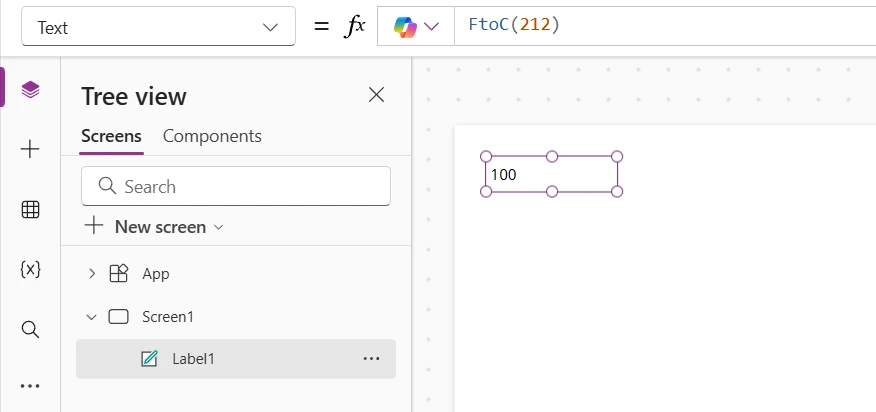This screenshot has height=412, width=876.
Task: Open the Data table icon in sidebar
Action: [x=30, y=209]
